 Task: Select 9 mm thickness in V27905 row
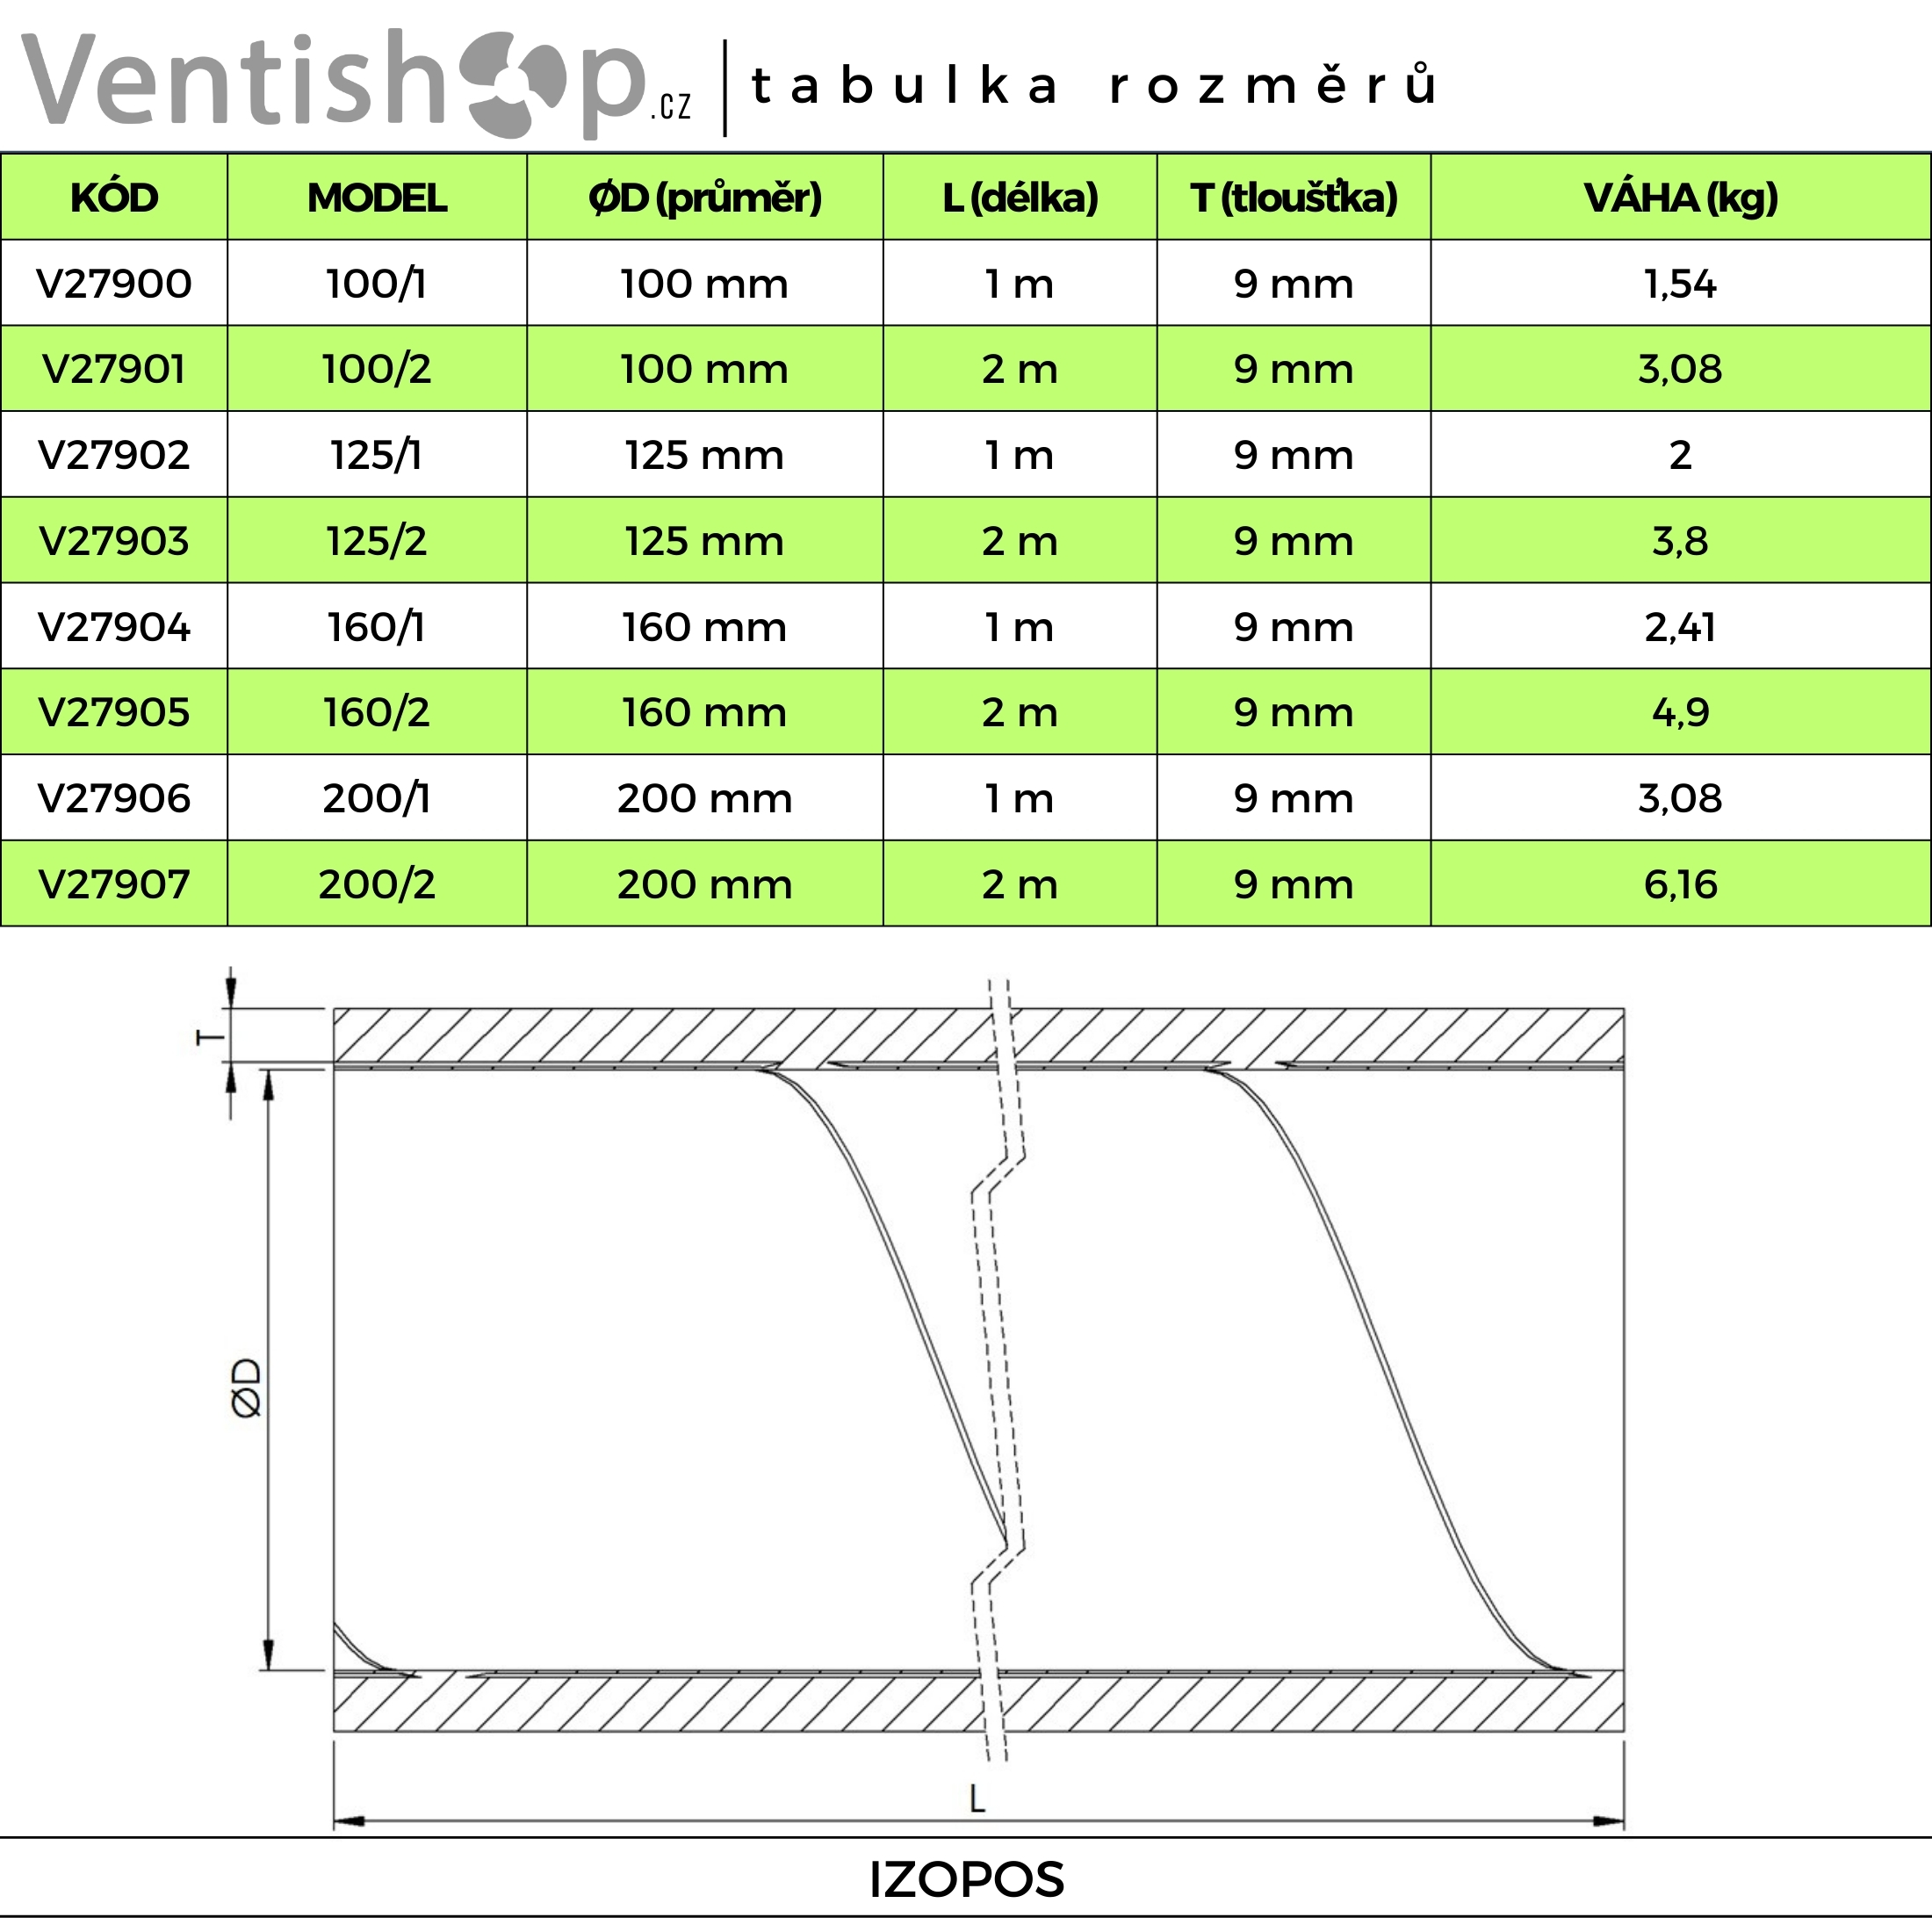[1294, 712]
